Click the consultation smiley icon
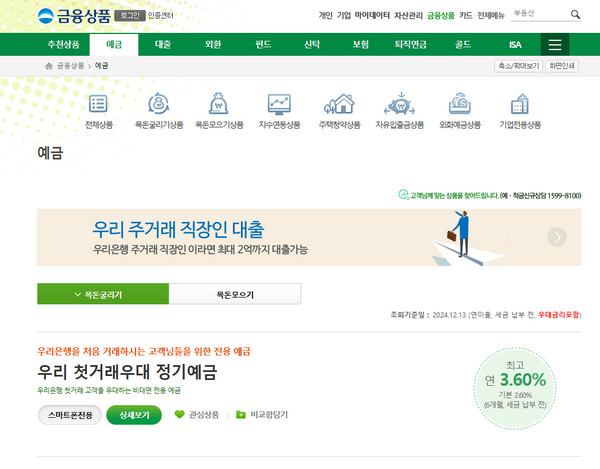This screenshot has width=600, height=469. pyautogui.click(x=403, y=194)
